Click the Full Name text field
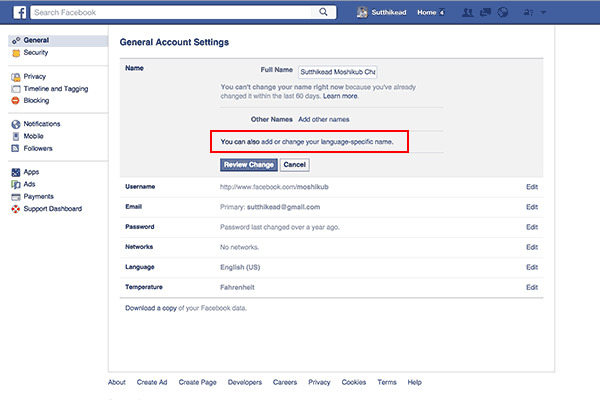The width and height of the screenshot is (600, 400). (338, 72)
